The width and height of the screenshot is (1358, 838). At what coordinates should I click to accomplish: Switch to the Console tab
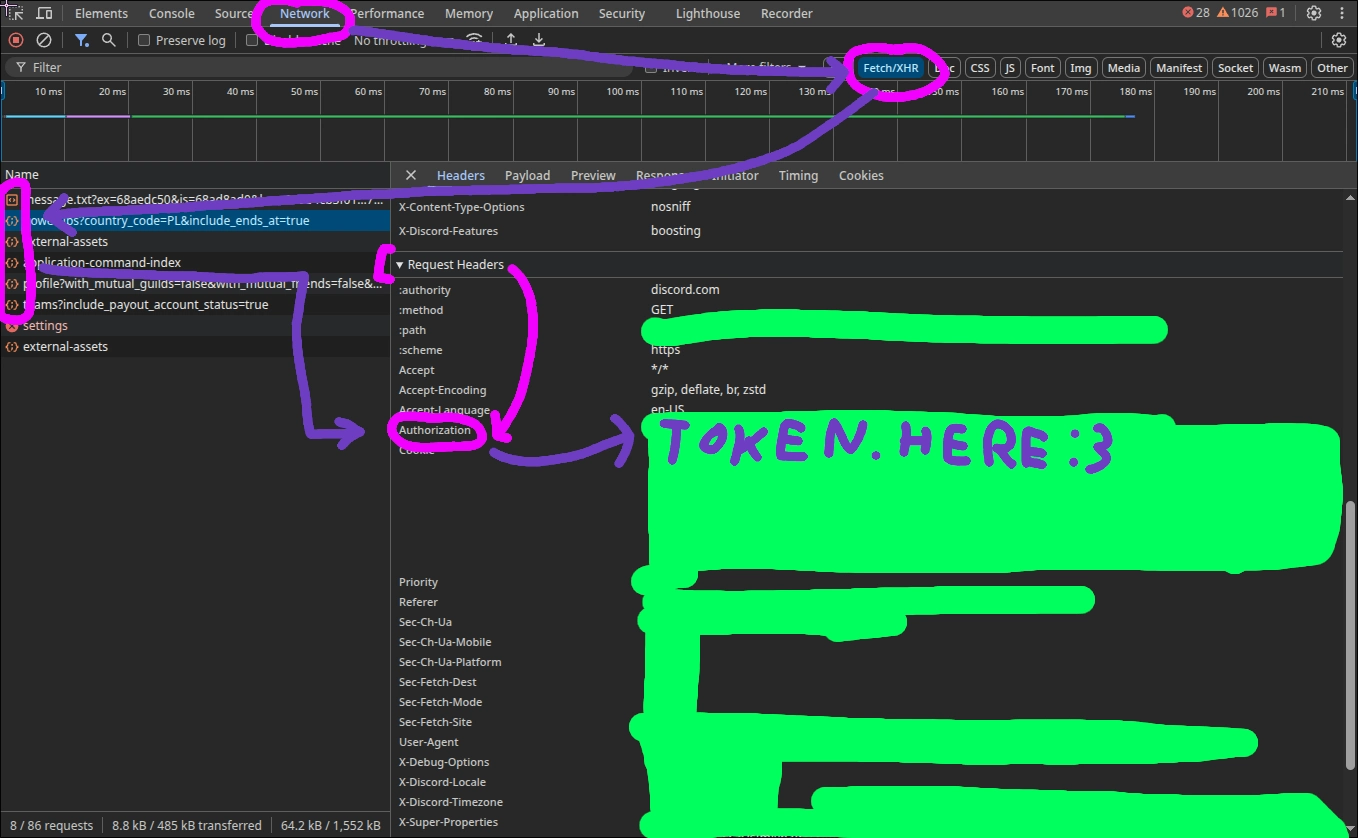[x=172, y=13]
